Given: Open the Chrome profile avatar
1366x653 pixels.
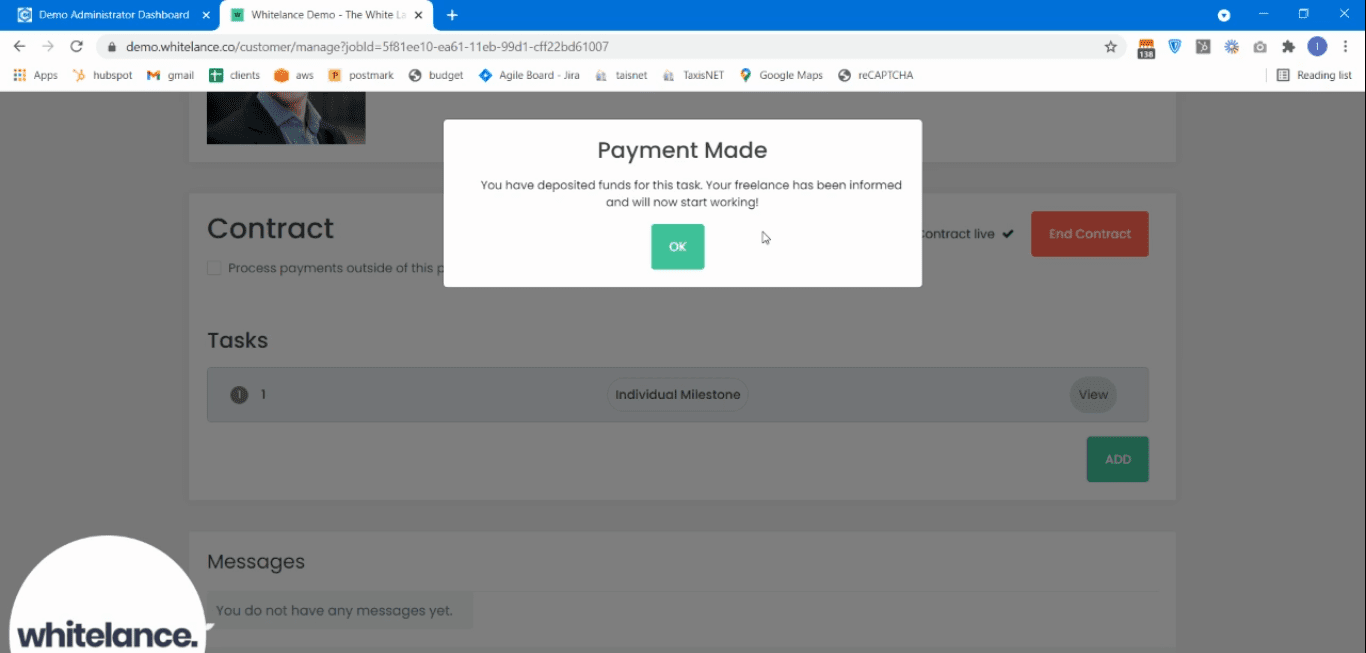Looking at the screenshot, I should [x=1317, y=47].
